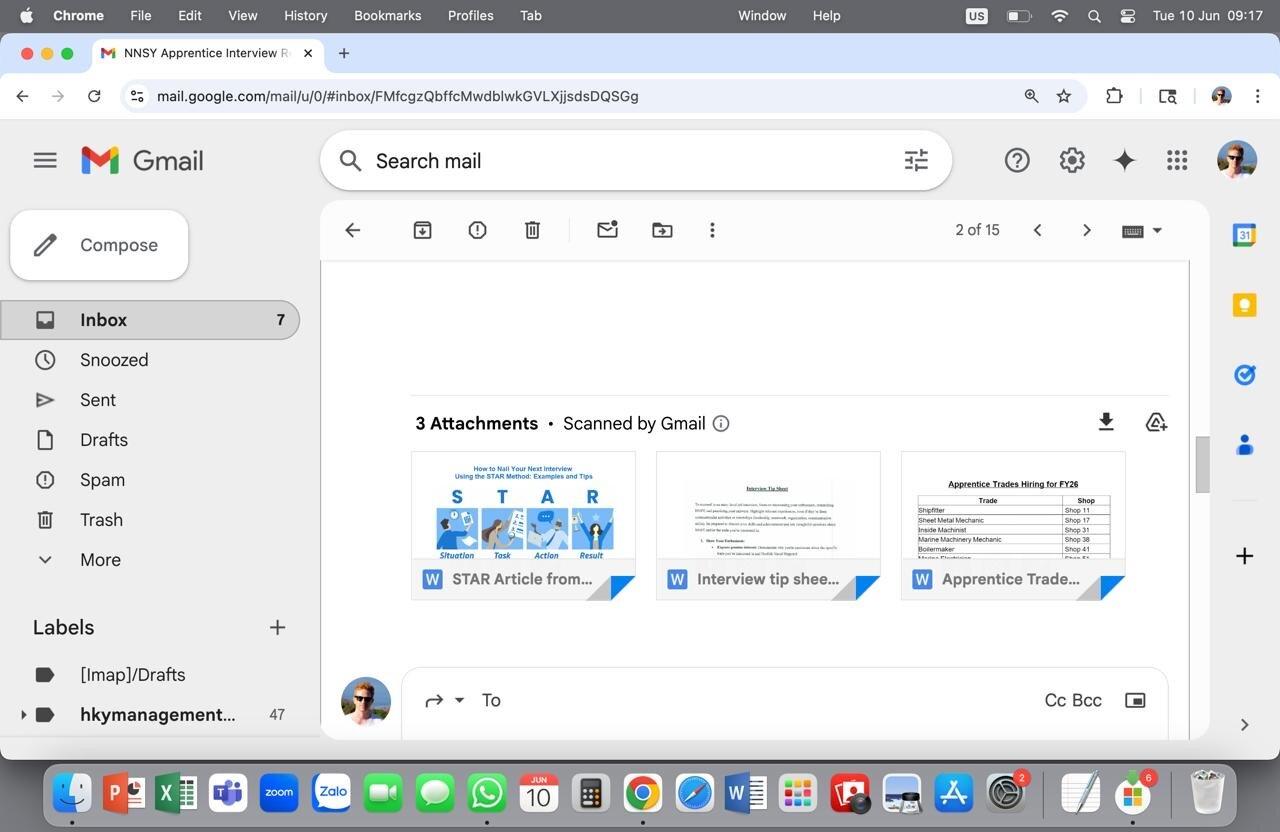The width and height of the screenshot is (1280, 832).
Task: Open Google Calendar side panel
Action: 1244,235
